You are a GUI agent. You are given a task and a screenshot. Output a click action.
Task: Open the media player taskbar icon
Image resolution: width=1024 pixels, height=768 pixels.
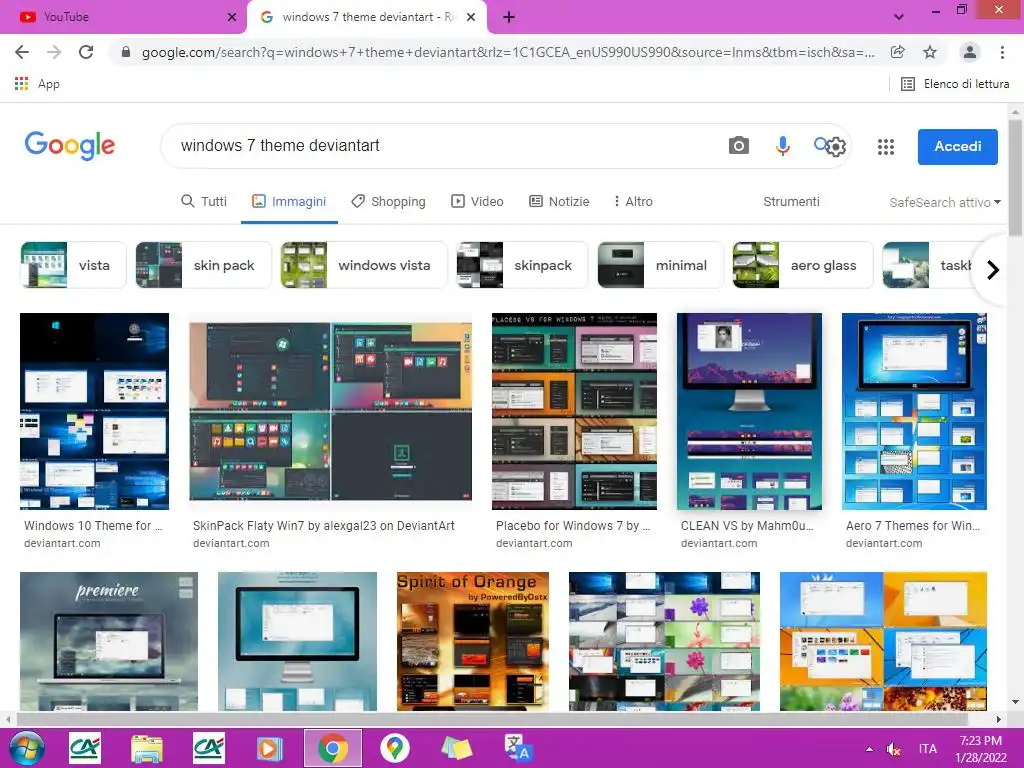pyautogui.click(x=268, y=748)
